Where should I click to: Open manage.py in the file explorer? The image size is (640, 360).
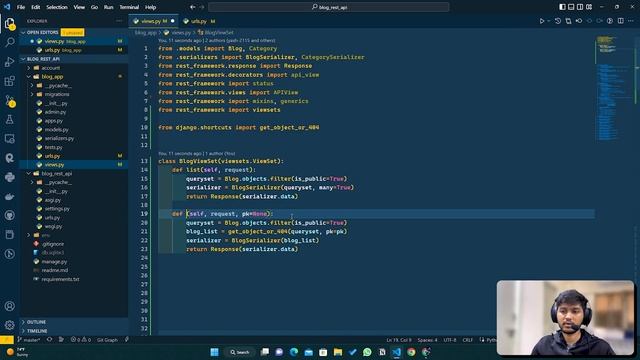click(54, 262)
